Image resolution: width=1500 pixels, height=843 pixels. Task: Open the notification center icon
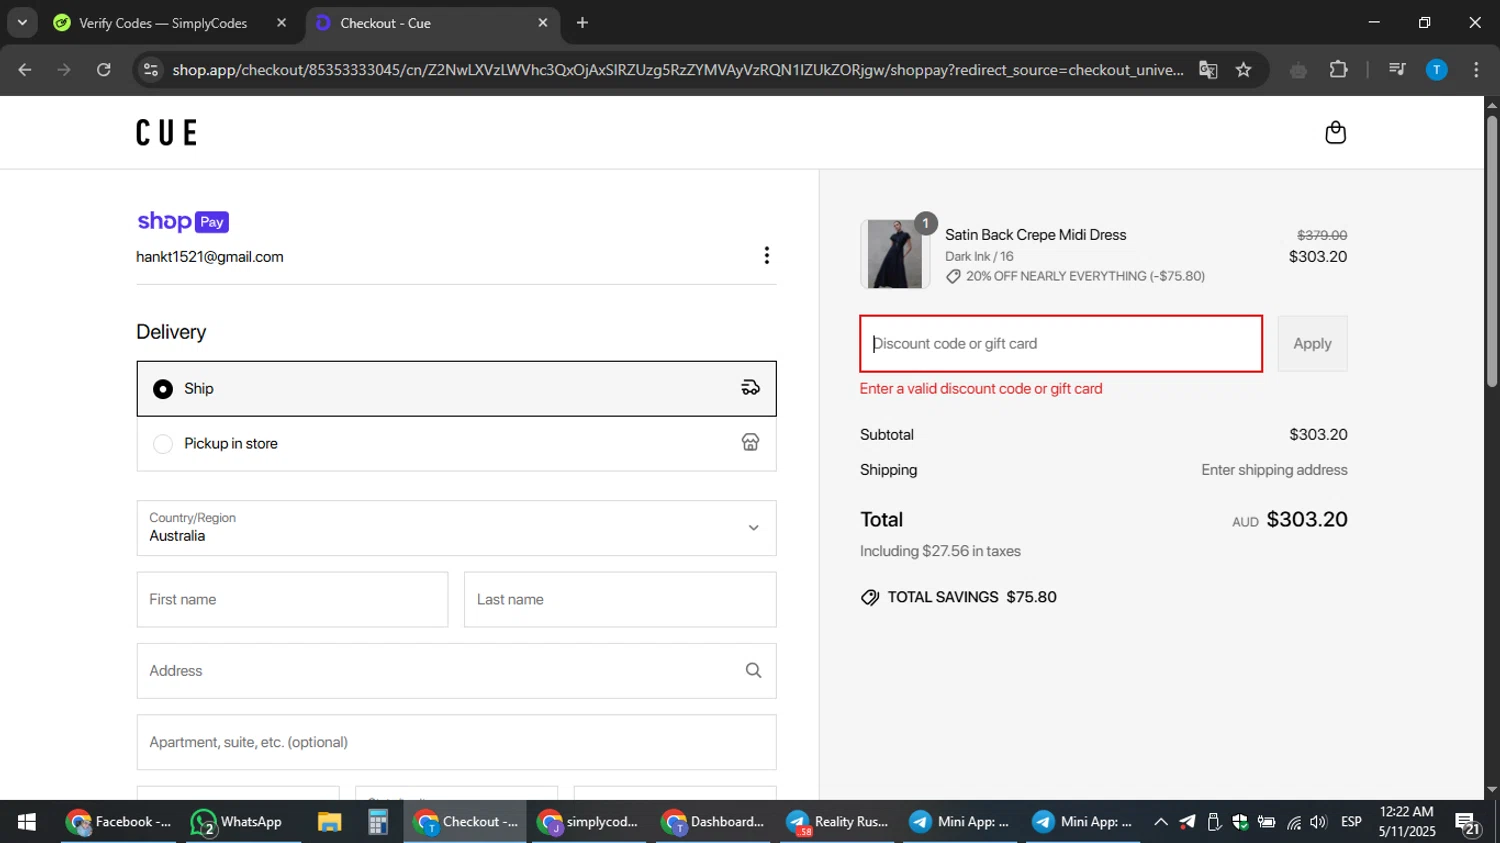pyautogui.click(x=1468, y=823)
